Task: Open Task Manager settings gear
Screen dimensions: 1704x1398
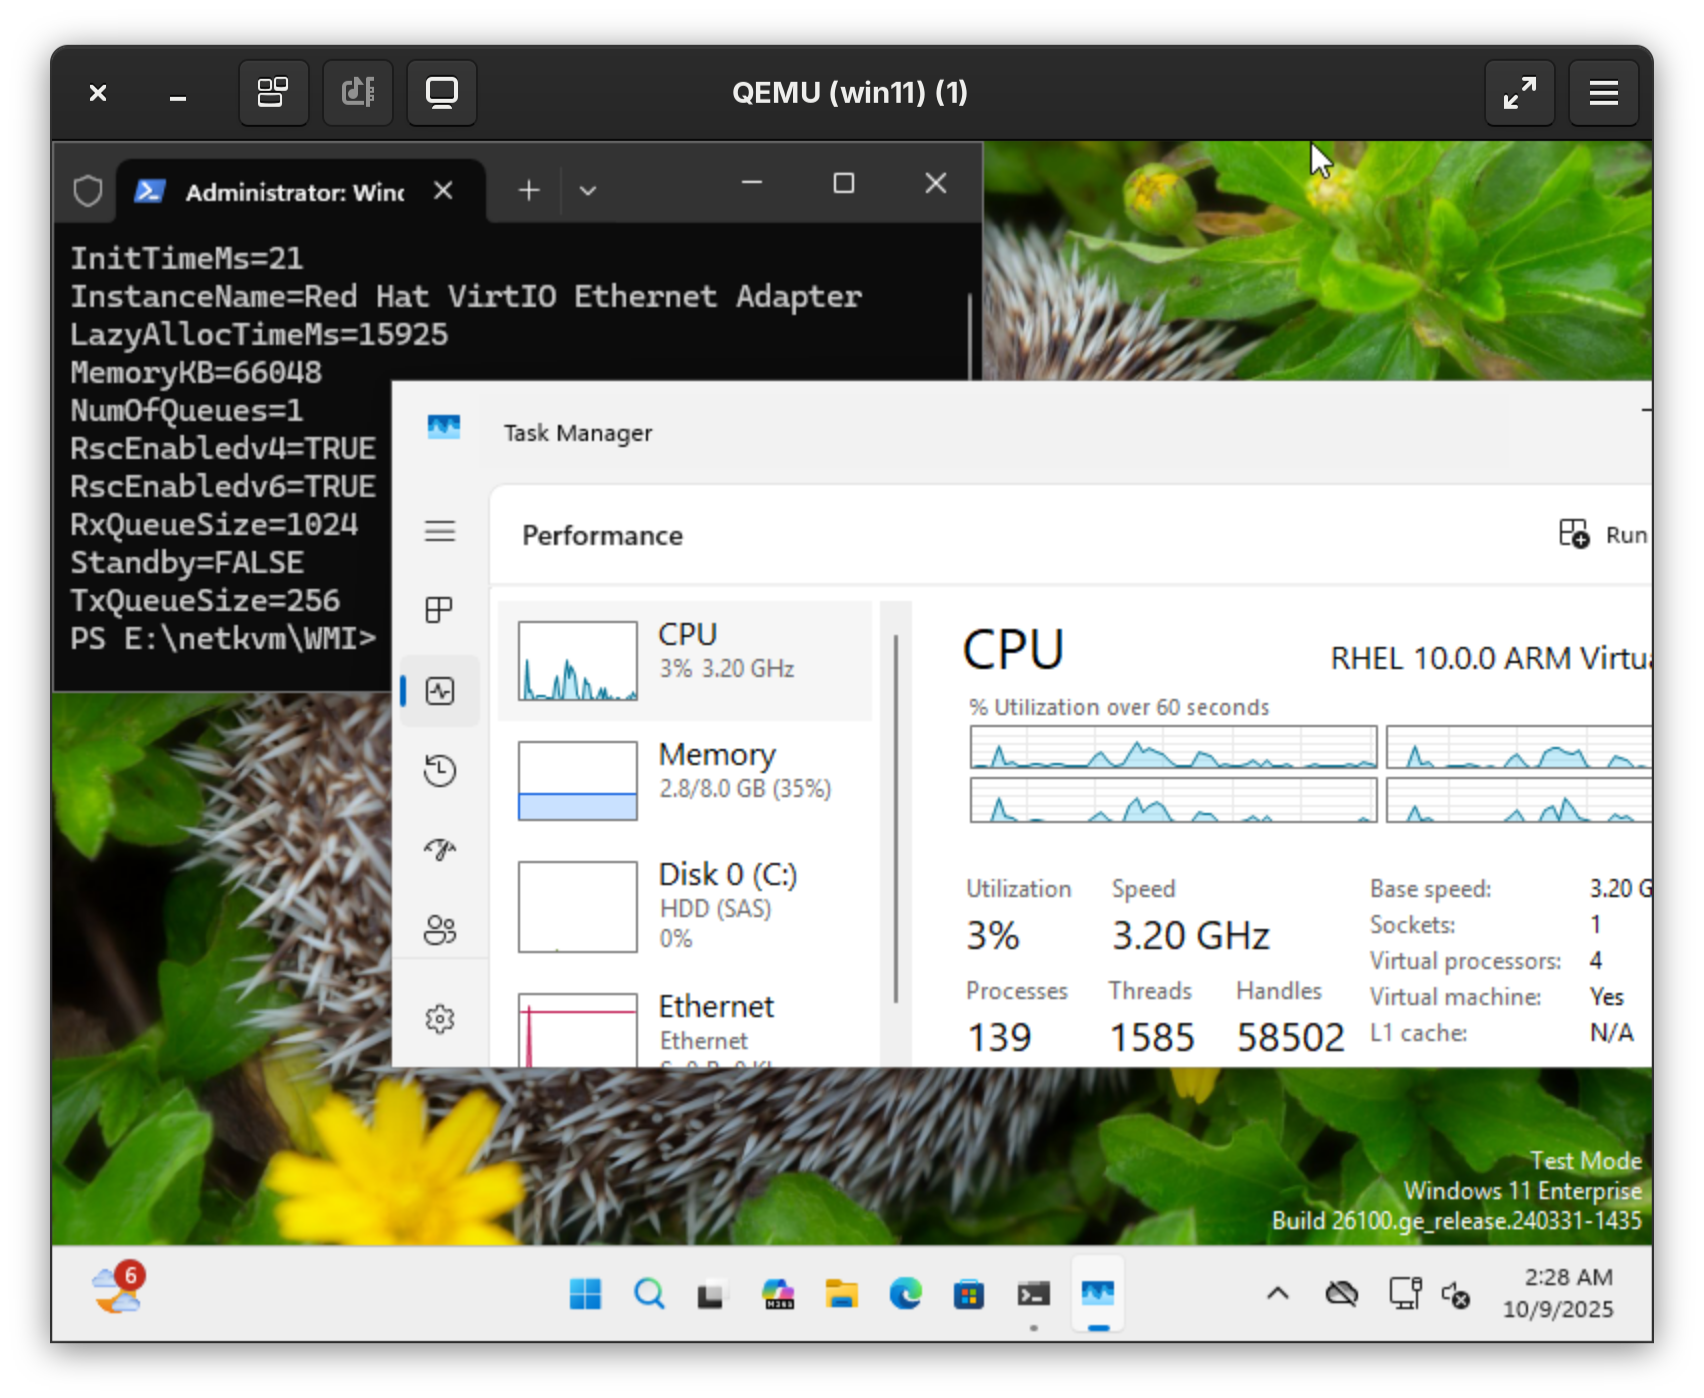Action: pyautogui.click(x=440, y=1019)
